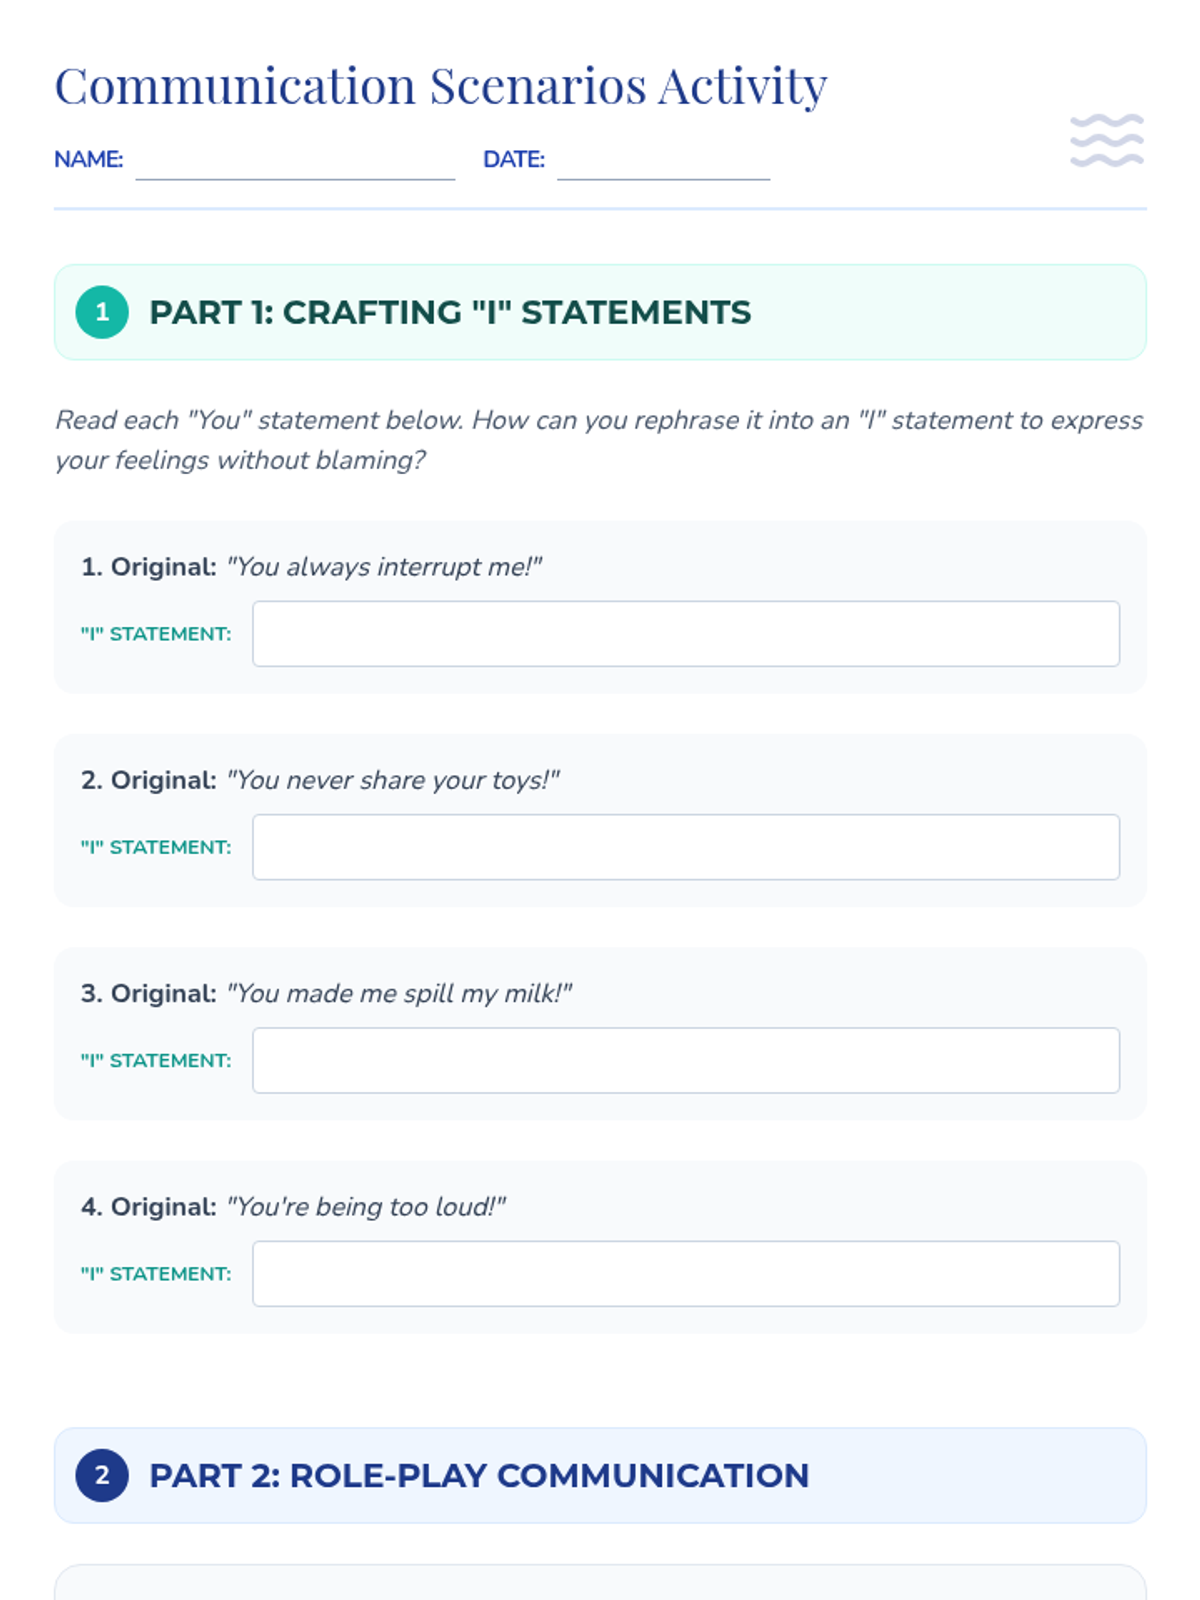Click the "You always interrupt me!" text
This screenshot has height=1600, width=1200.
click(x=384, y=567)
